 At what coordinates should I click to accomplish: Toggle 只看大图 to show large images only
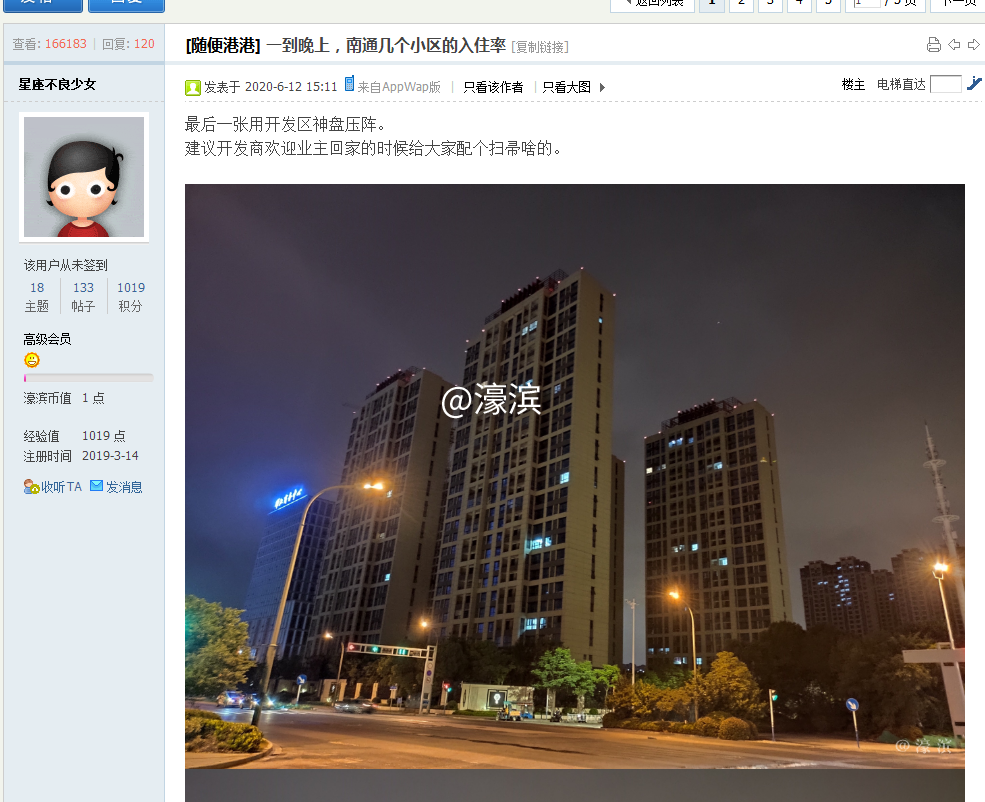tap(564, 87)
